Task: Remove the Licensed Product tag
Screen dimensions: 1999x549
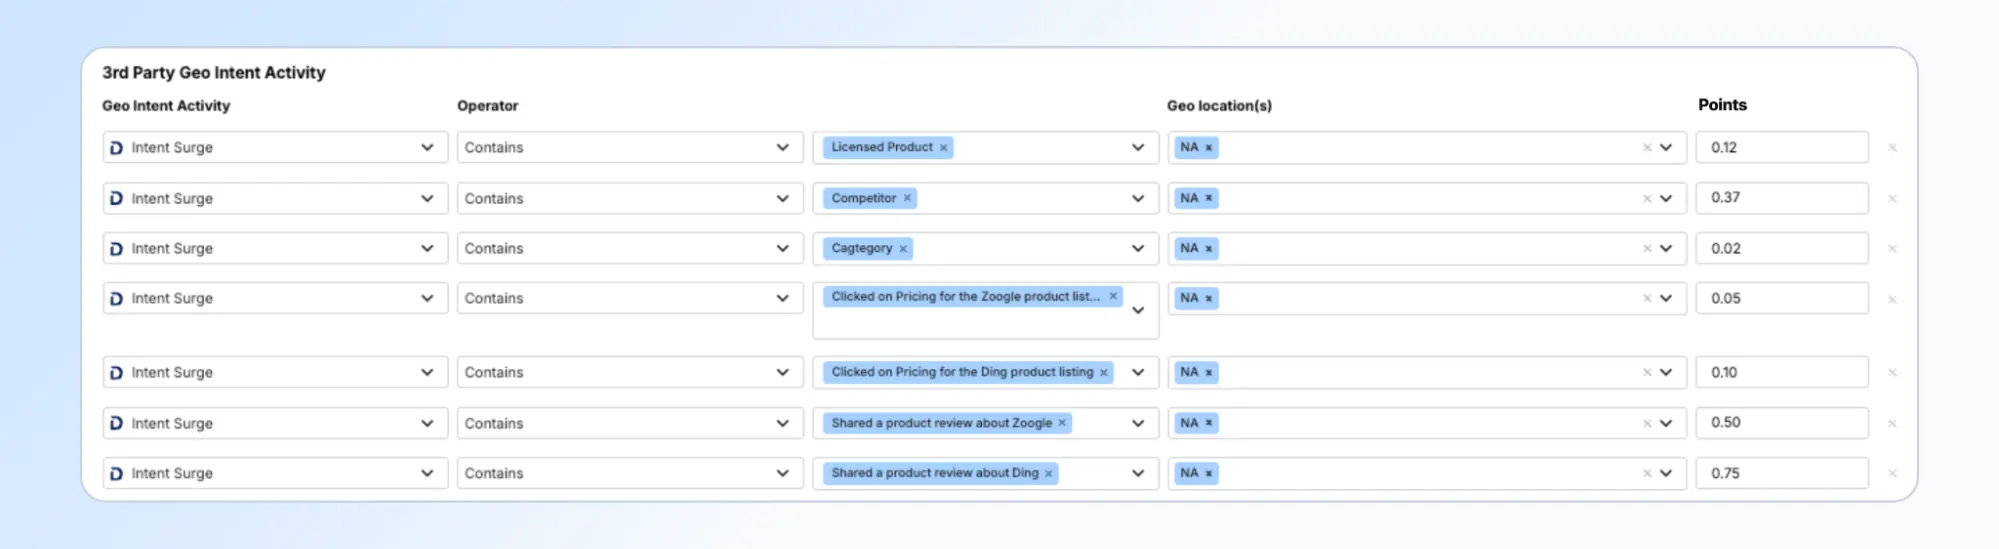Action: click(943, 148)
